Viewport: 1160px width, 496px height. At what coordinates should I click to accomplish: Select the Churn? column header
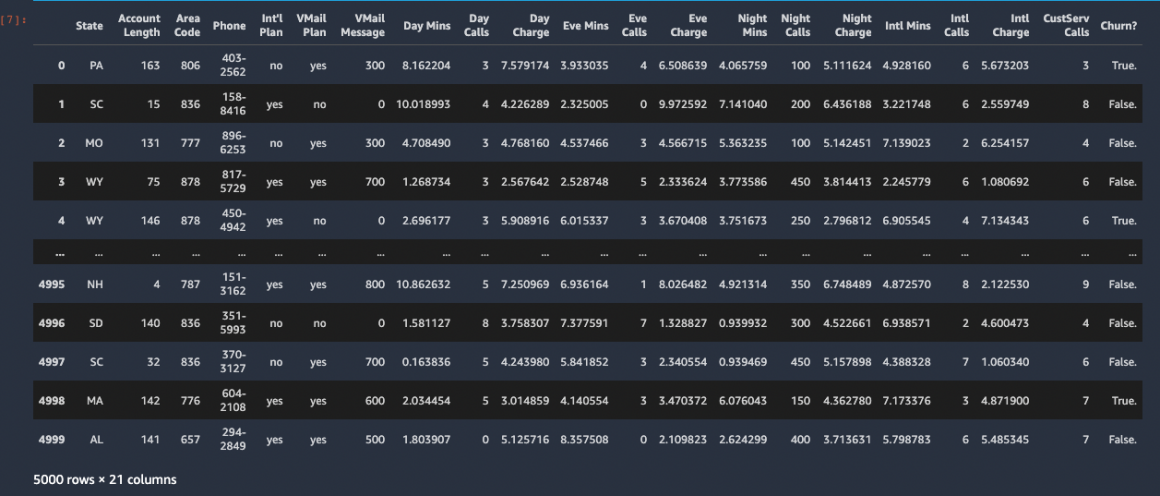click(1118, 25)
